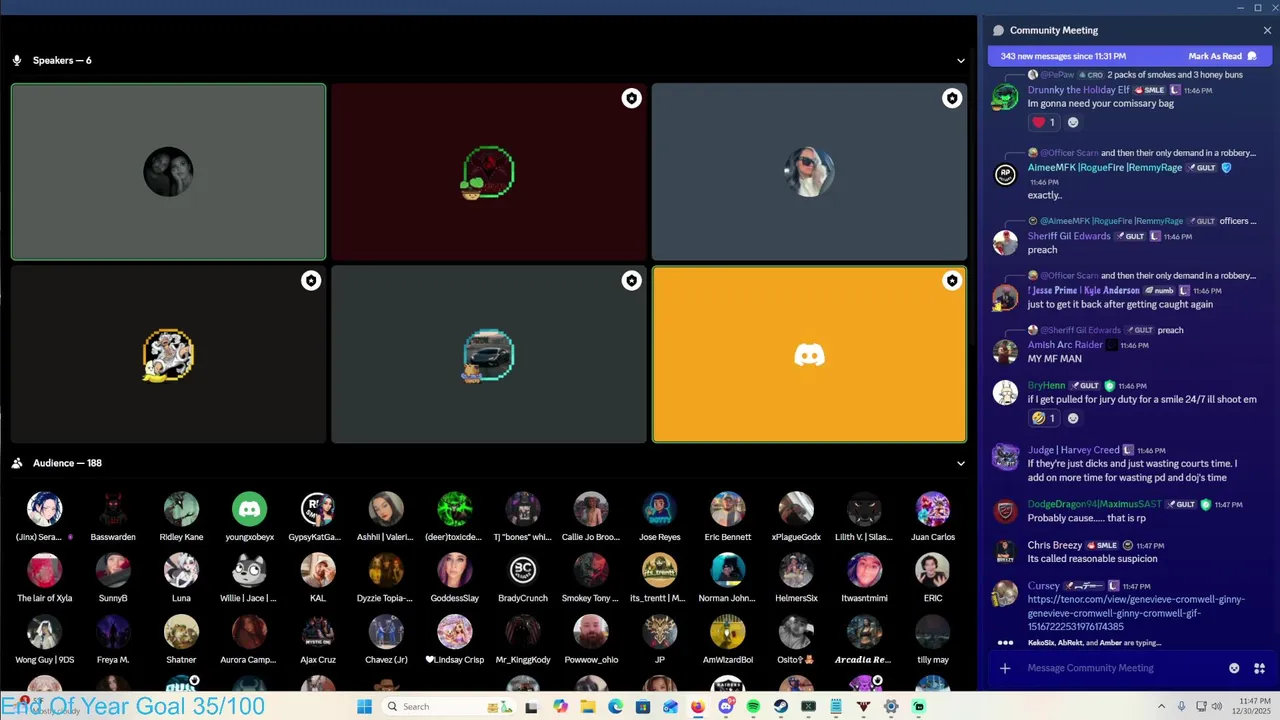Open the apps launcher icon in the message box

pyautogui.click(x=1259, y=668)
